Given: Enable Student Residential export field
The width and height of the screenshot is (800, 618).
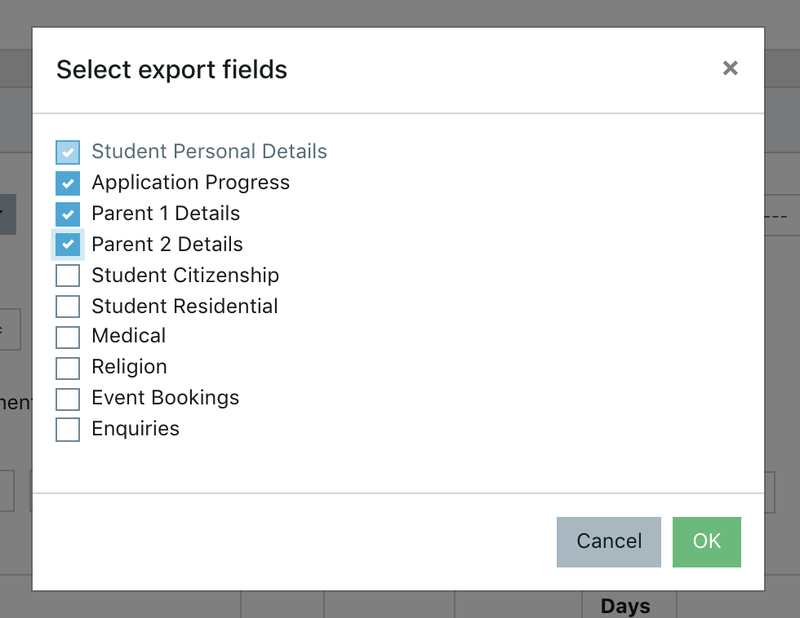Looking at the screenshot, I should 67,306.
